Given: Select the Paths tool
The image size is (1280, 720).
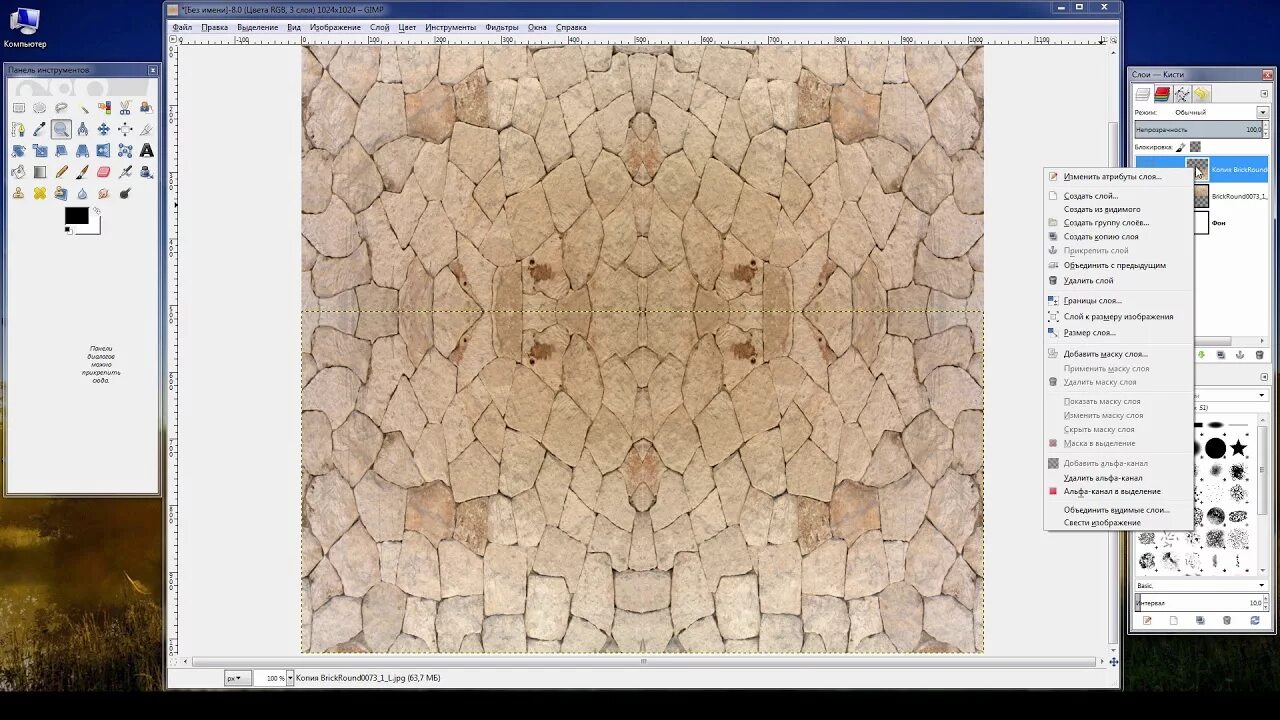Looking at the screenshot, I should (x=19, y=129).
